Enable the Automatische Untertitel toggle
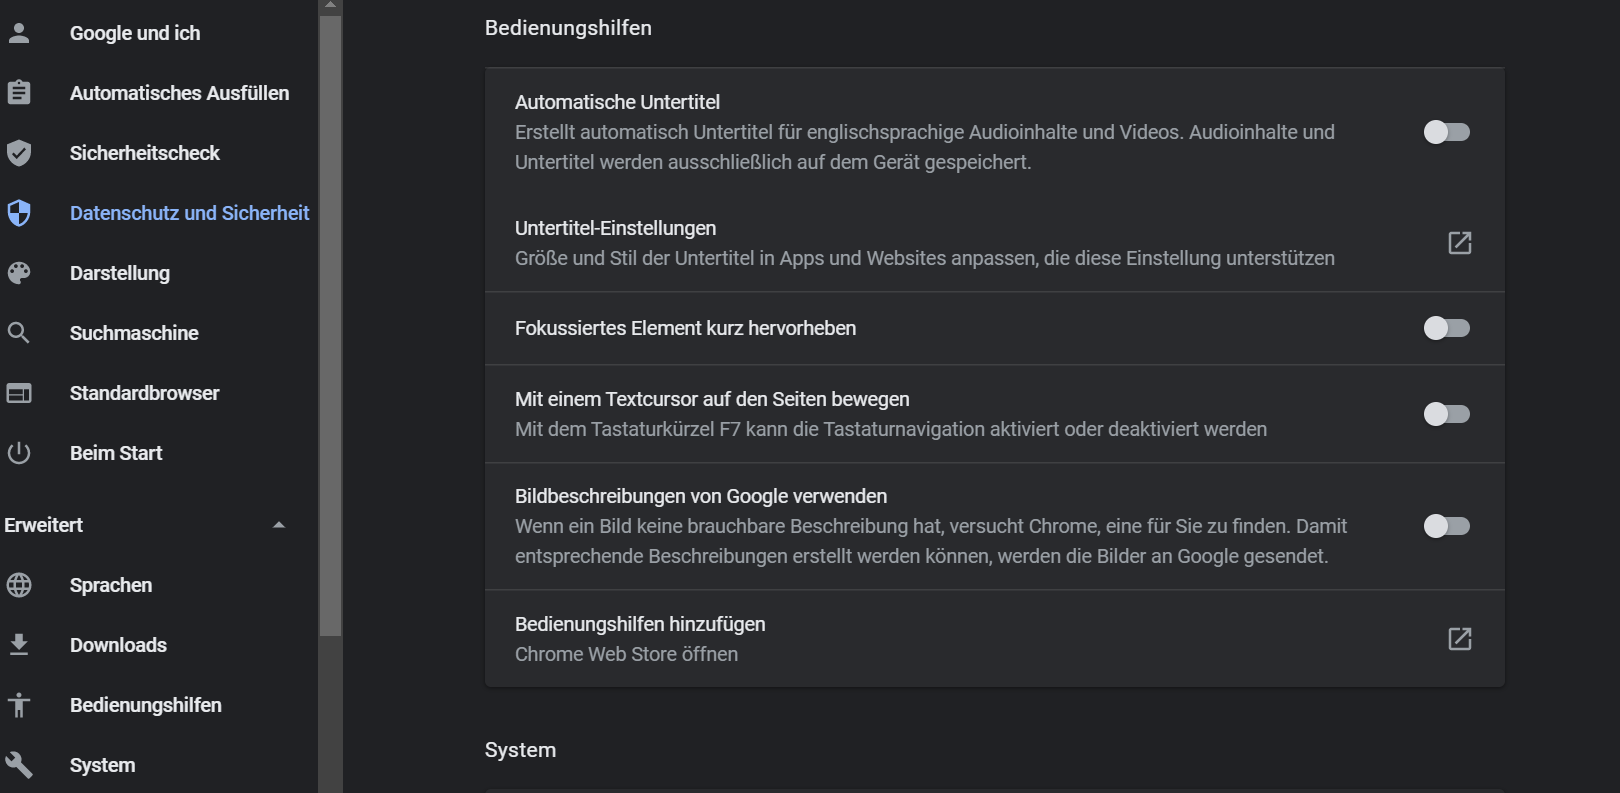1620x793 pixels. (1447, 132)
